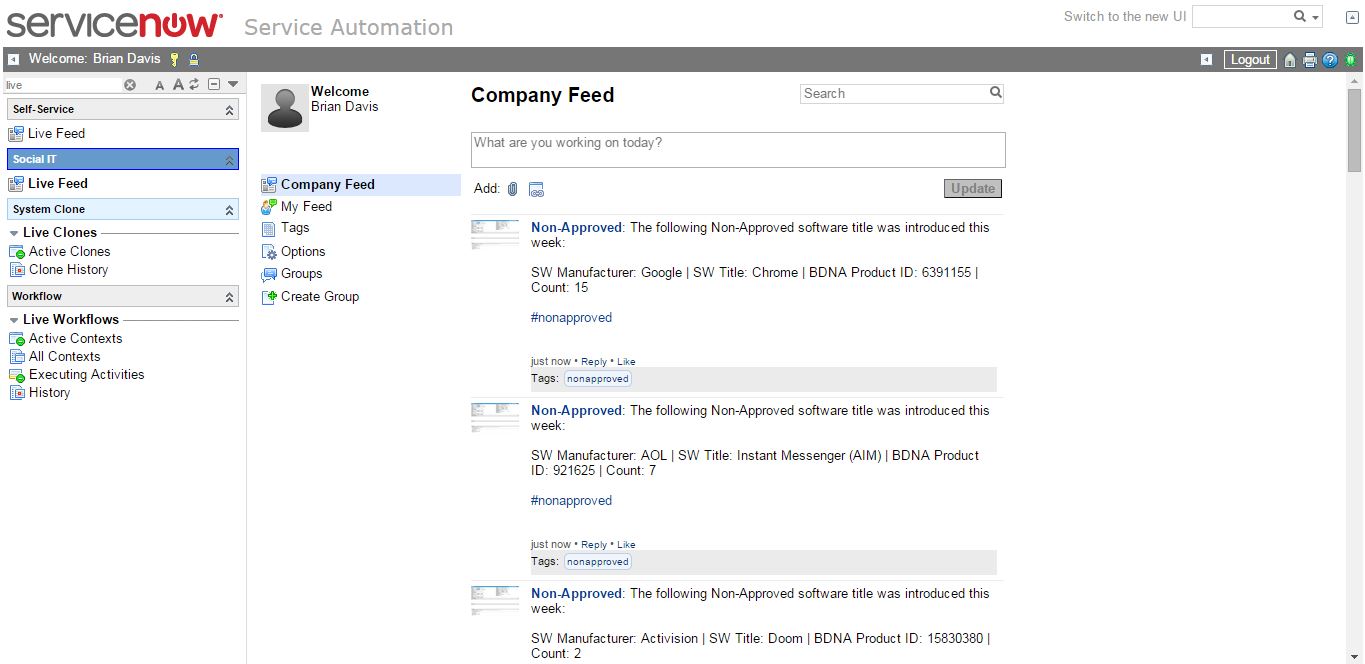Image resolution: width=1365 pixels, height=664 pixels.
Task: Collapse the Self-Service section
Action: point(229,110)
